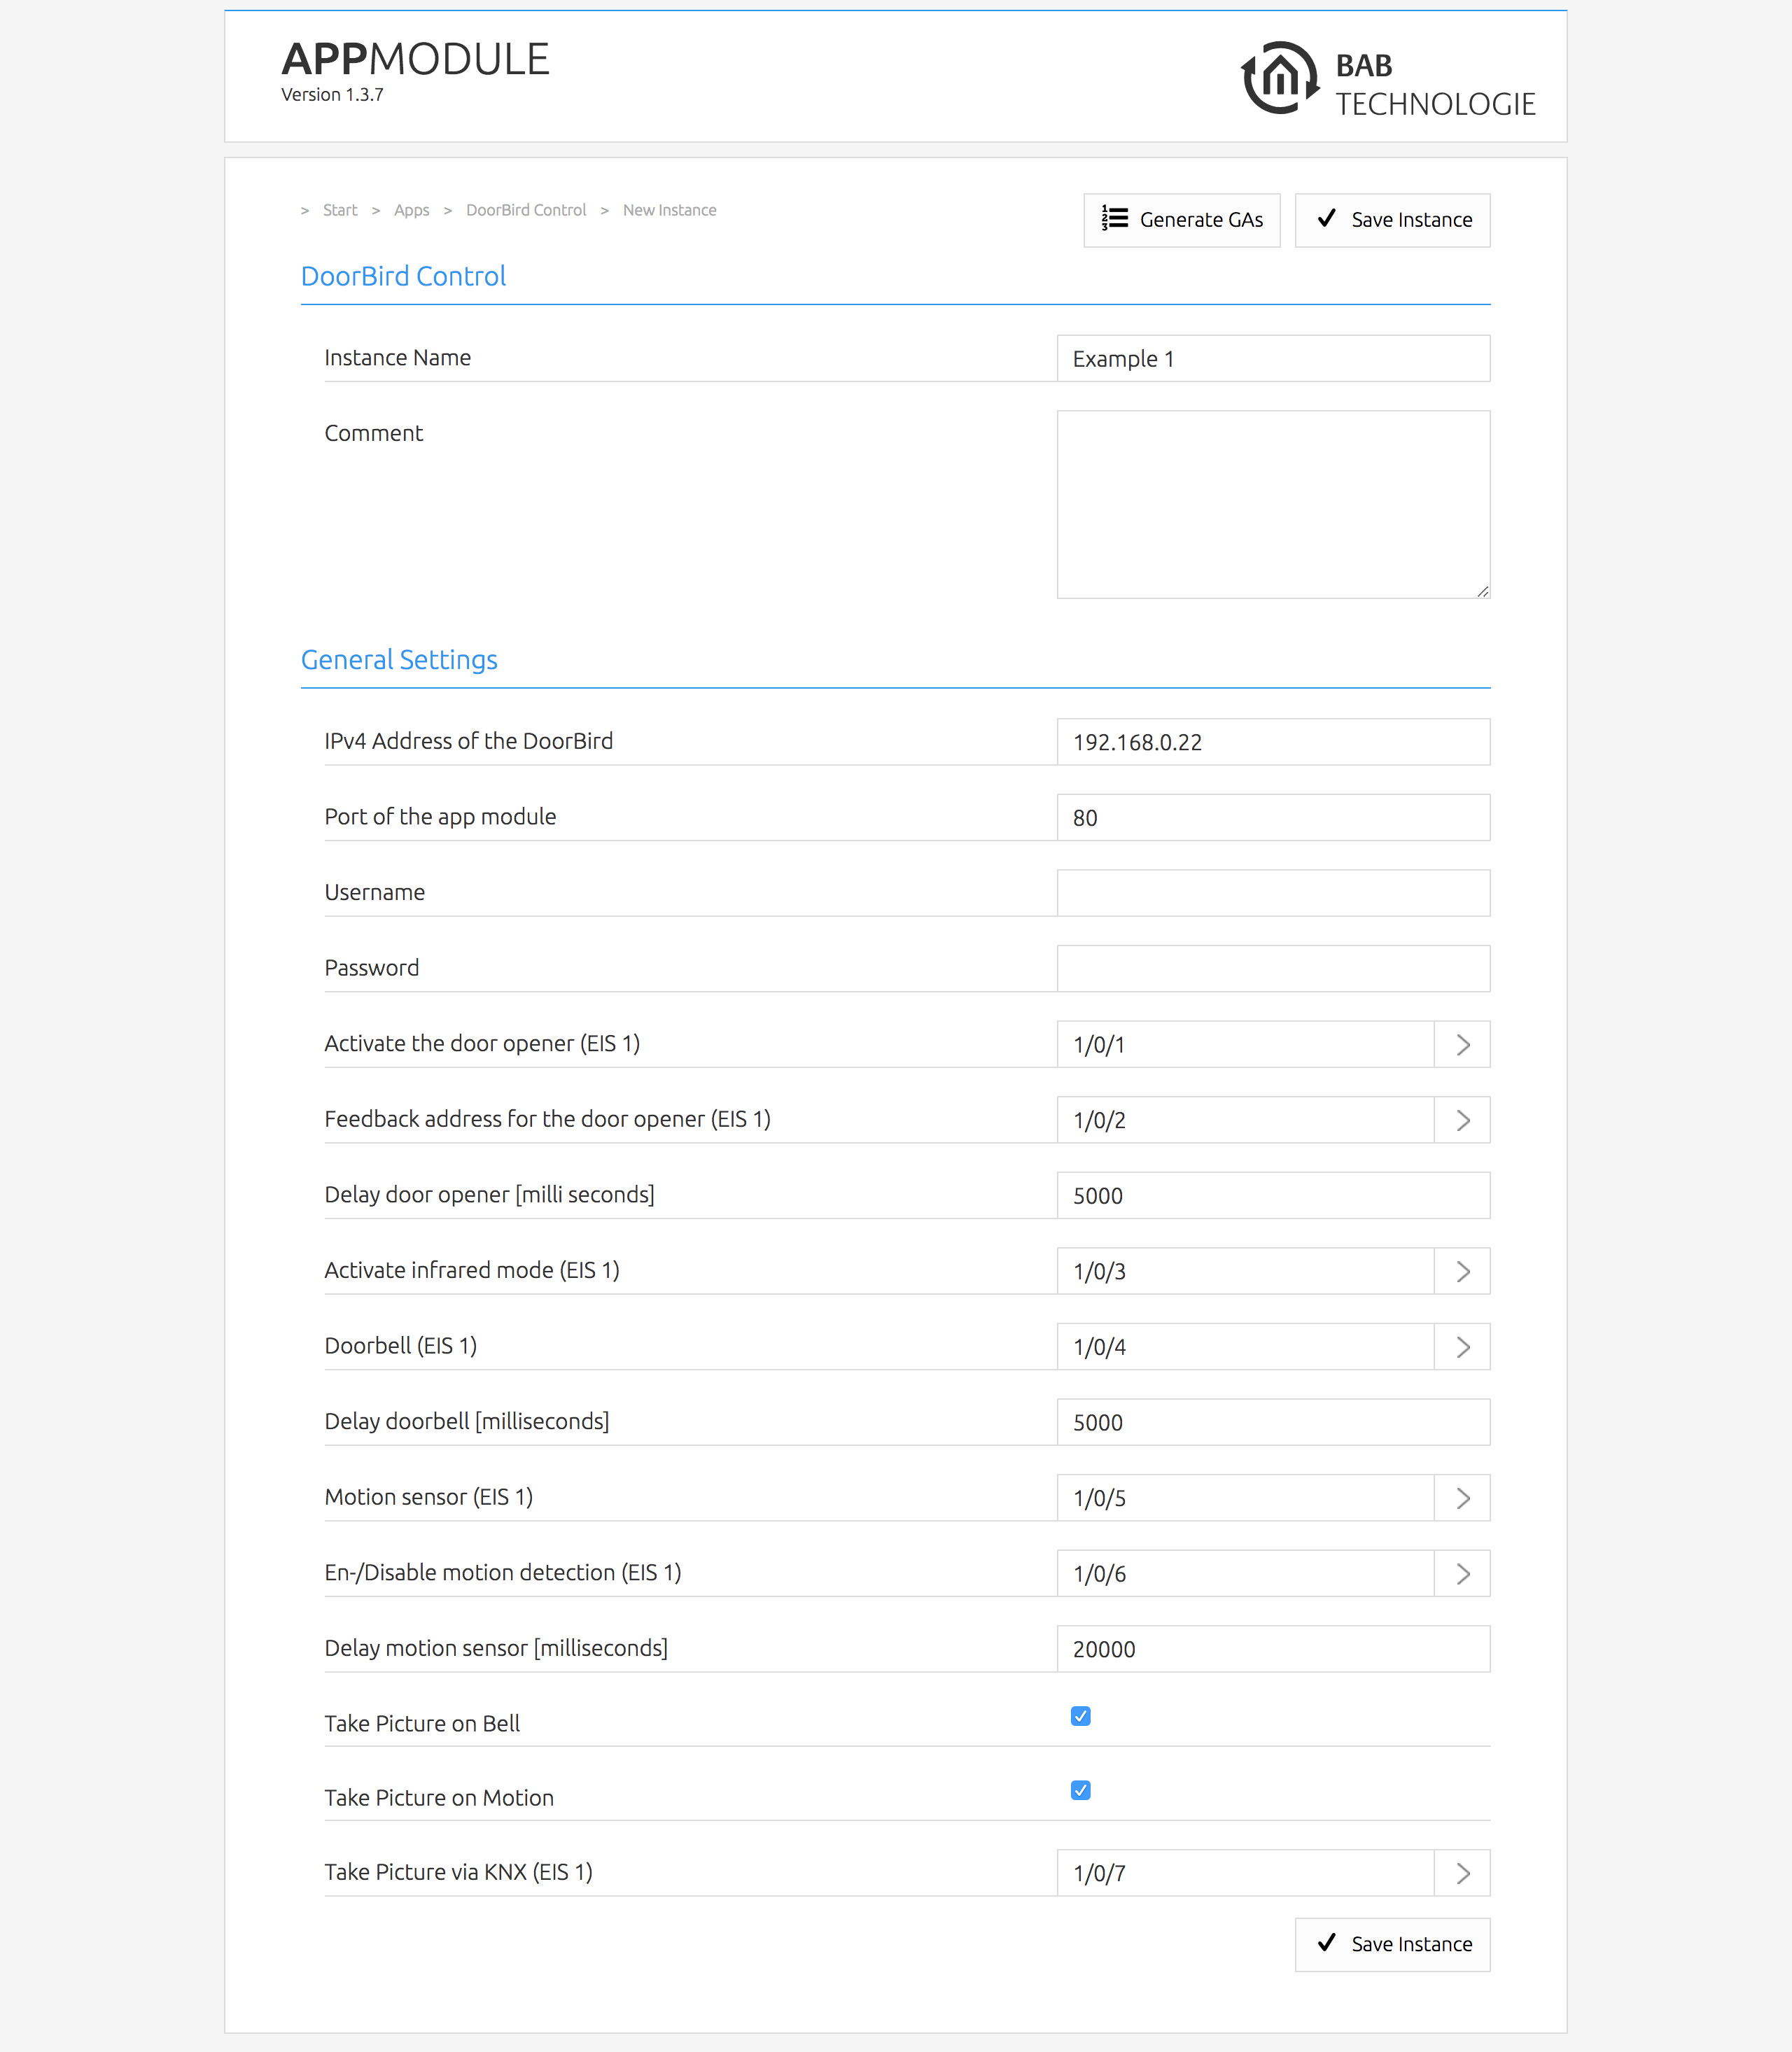Click the arrow next to Motion sensor 1/0/5
The image size is (1792, 2052).
coord(1462,1498)
